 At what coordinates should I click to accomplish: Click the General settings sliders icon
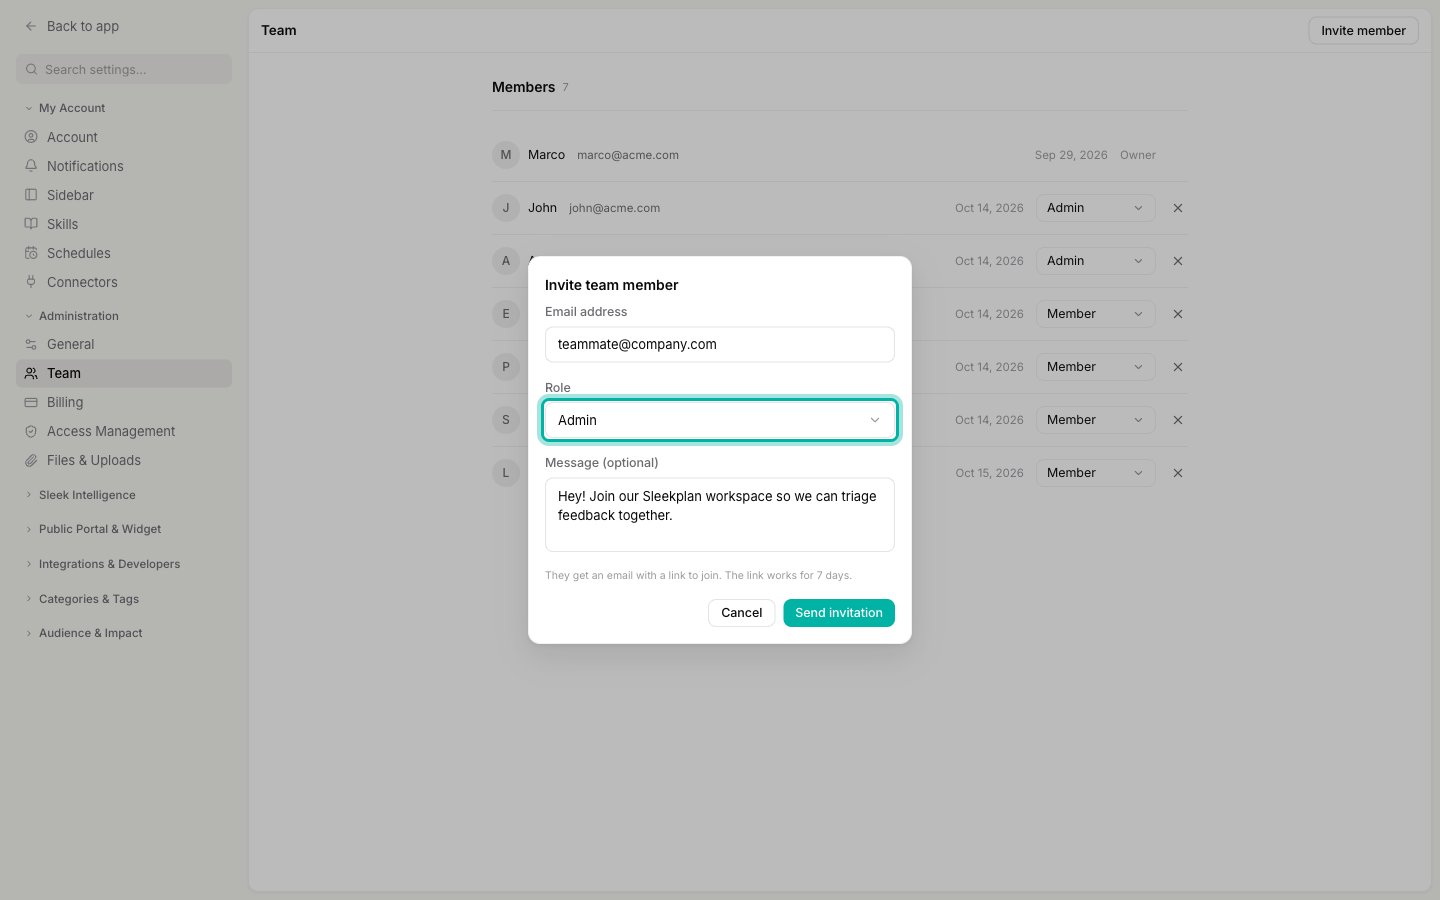(x=31, y=344)
